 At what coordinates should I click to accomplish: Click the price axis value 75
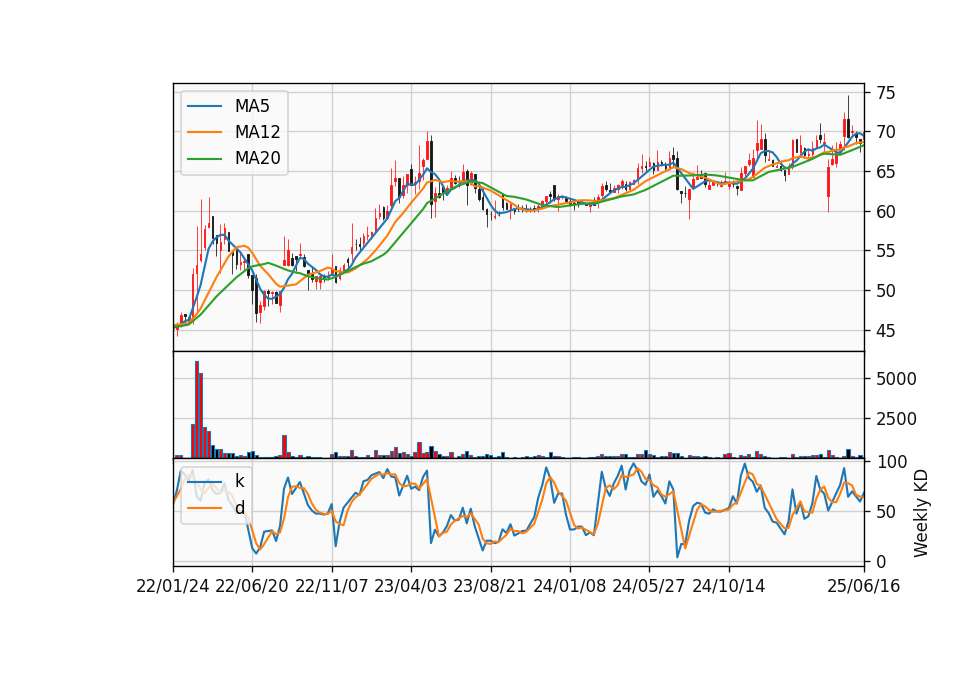coord(885,93)
